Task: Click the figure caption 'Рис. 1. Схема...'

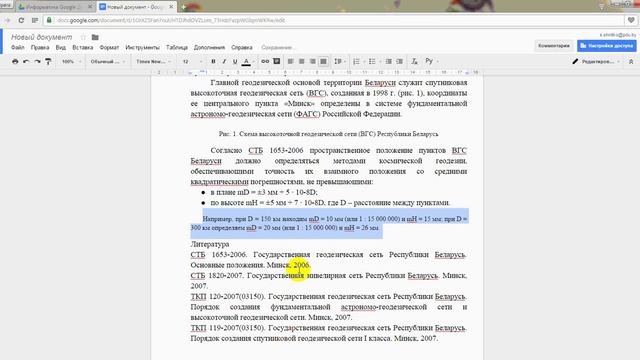Action: 329,134
